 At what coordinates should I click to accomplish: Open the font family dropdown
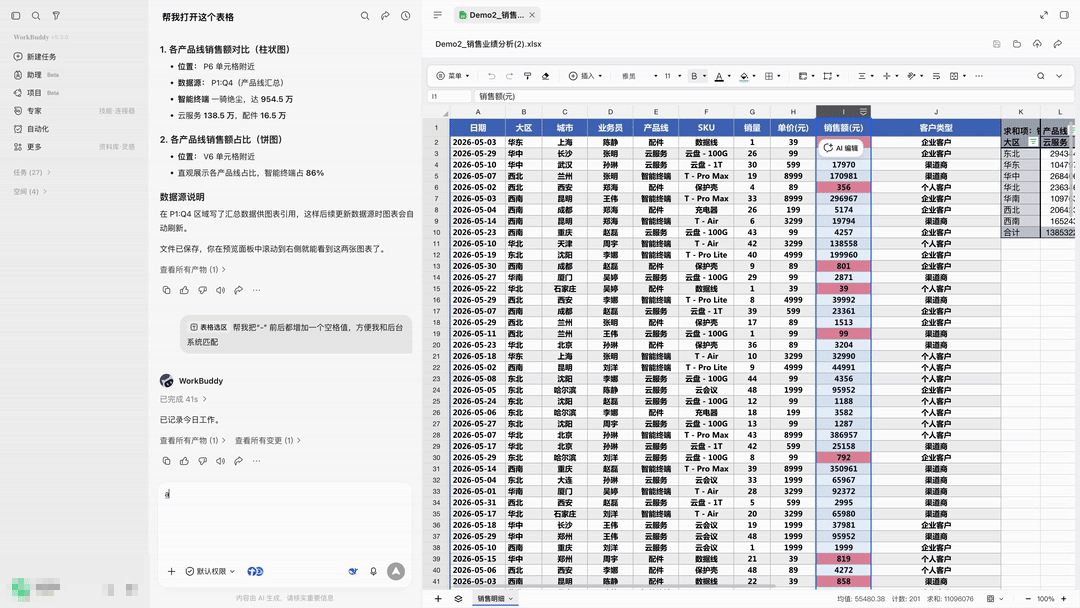coord(639,76)
